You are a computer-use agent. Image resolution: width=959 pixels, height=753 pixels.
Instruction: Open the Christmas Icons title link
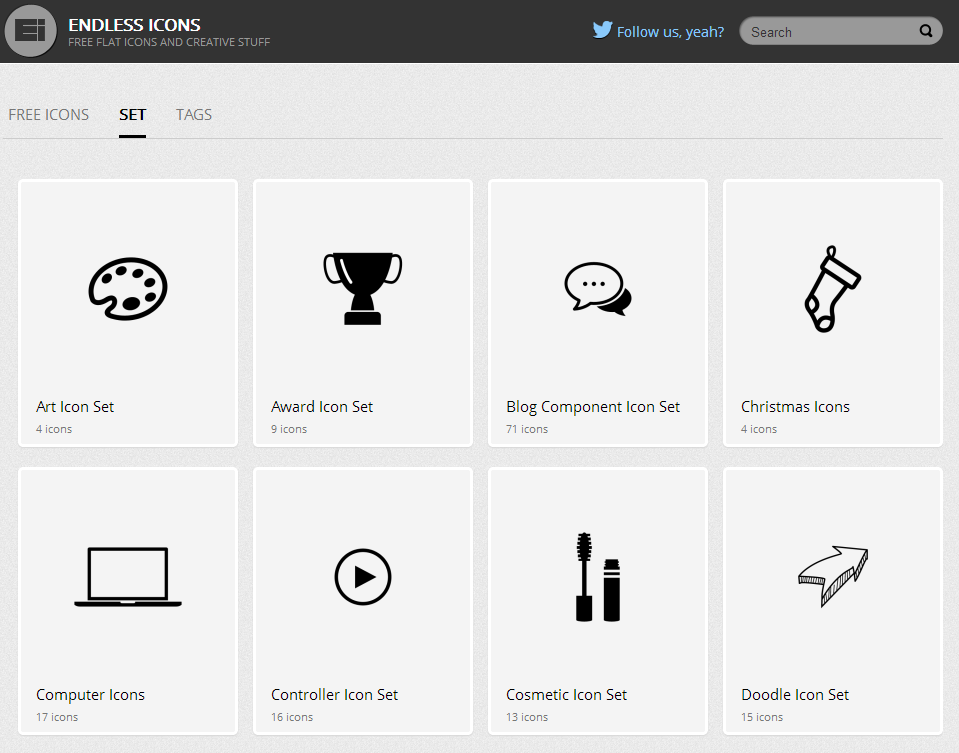click(795, 407)
